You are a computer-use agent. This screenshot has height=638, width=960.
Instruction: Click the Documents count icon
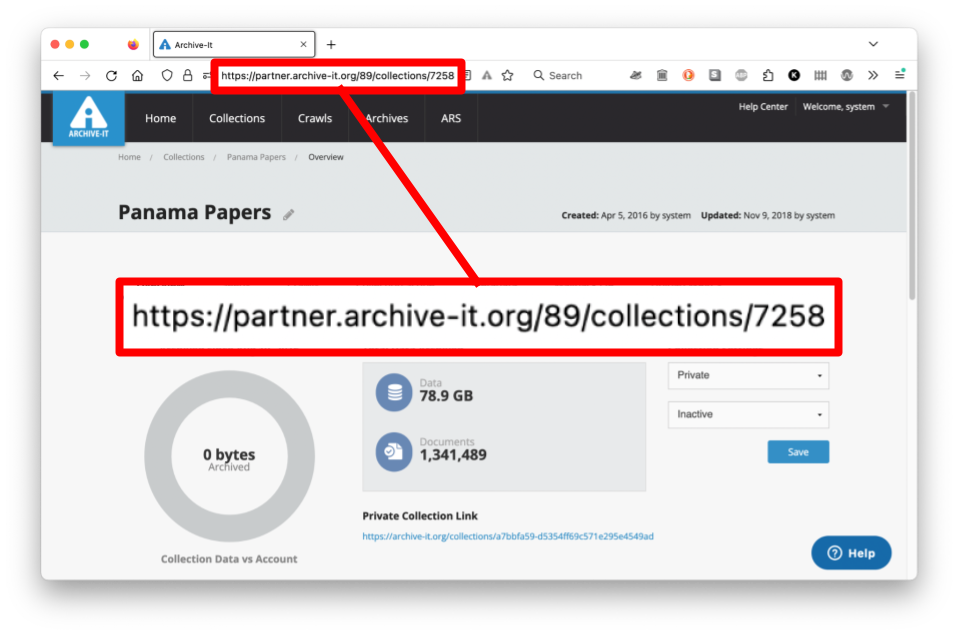pyautogui.click(x=393, y=452)
